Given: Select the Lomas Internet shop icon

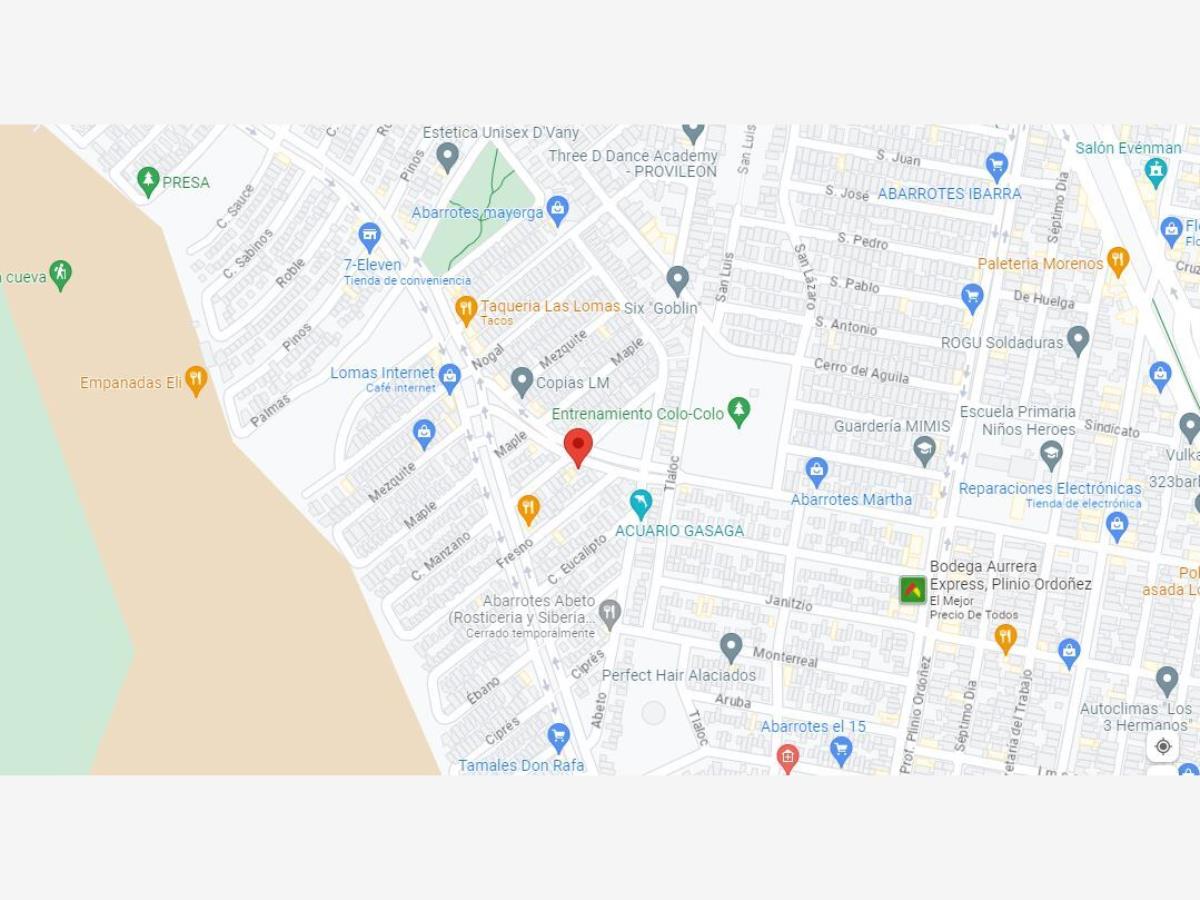Looking at the screenshot, I should click(x=449, y=379).
